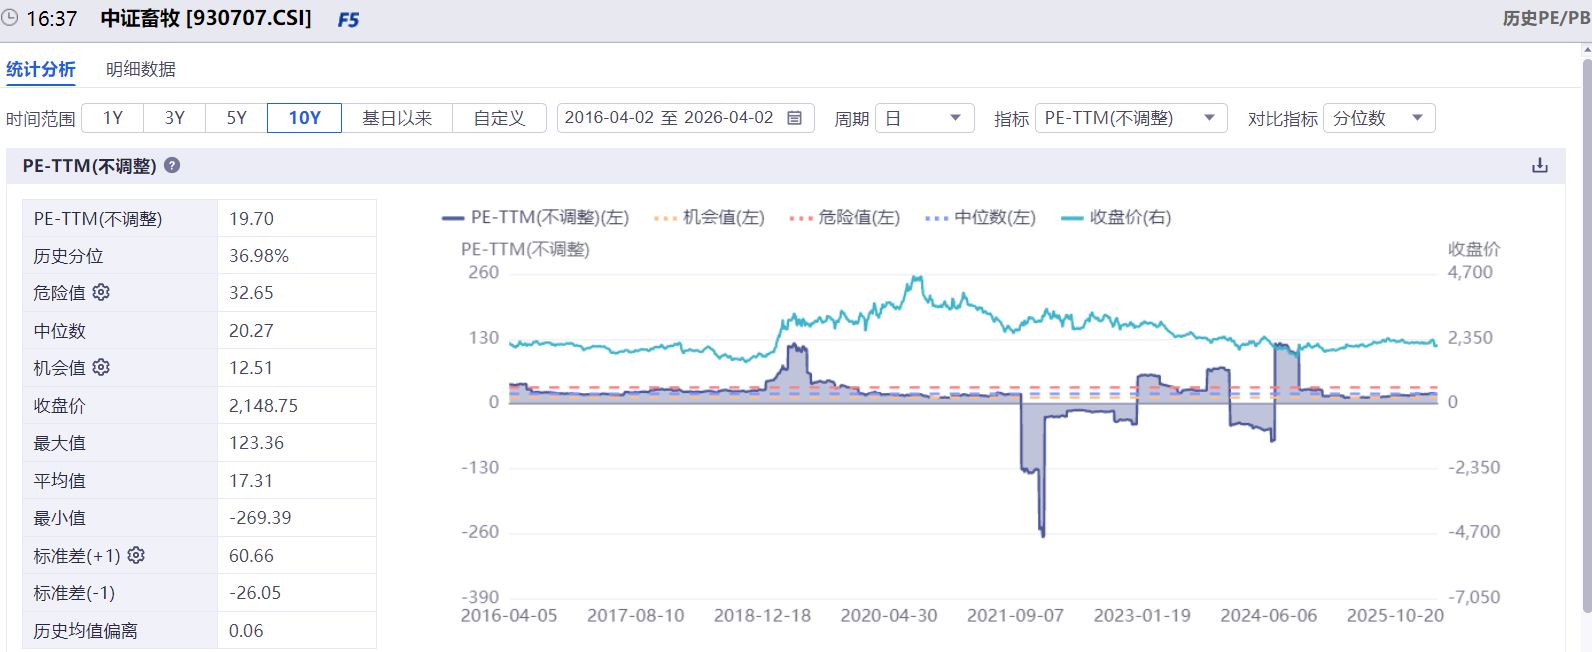Open the 对比指标 分位数 dropdown
The height and width of the screenshot is (652, 1592).
[x=1378, y=118]
